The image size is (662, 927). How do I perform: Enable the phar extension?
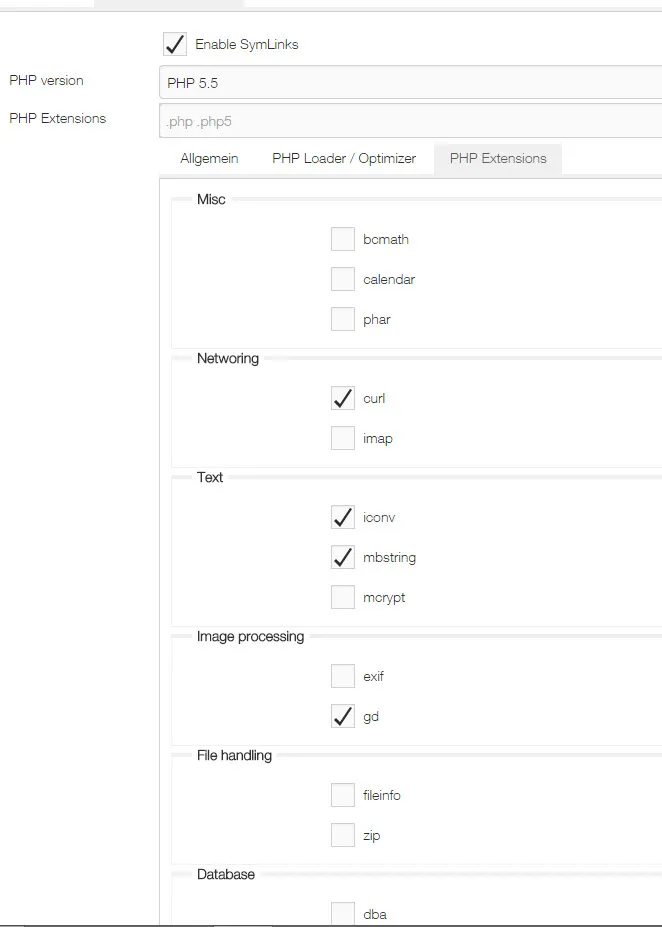[343, 319]
